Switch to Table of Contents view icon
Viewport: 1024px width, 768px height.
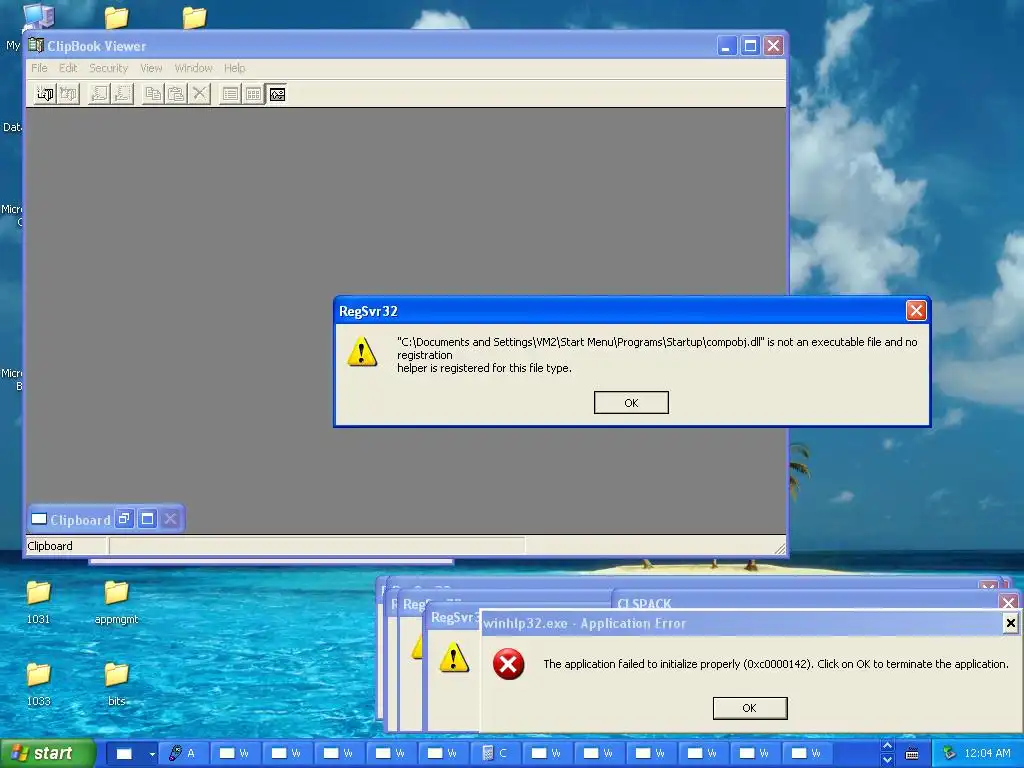pos(231,94)
